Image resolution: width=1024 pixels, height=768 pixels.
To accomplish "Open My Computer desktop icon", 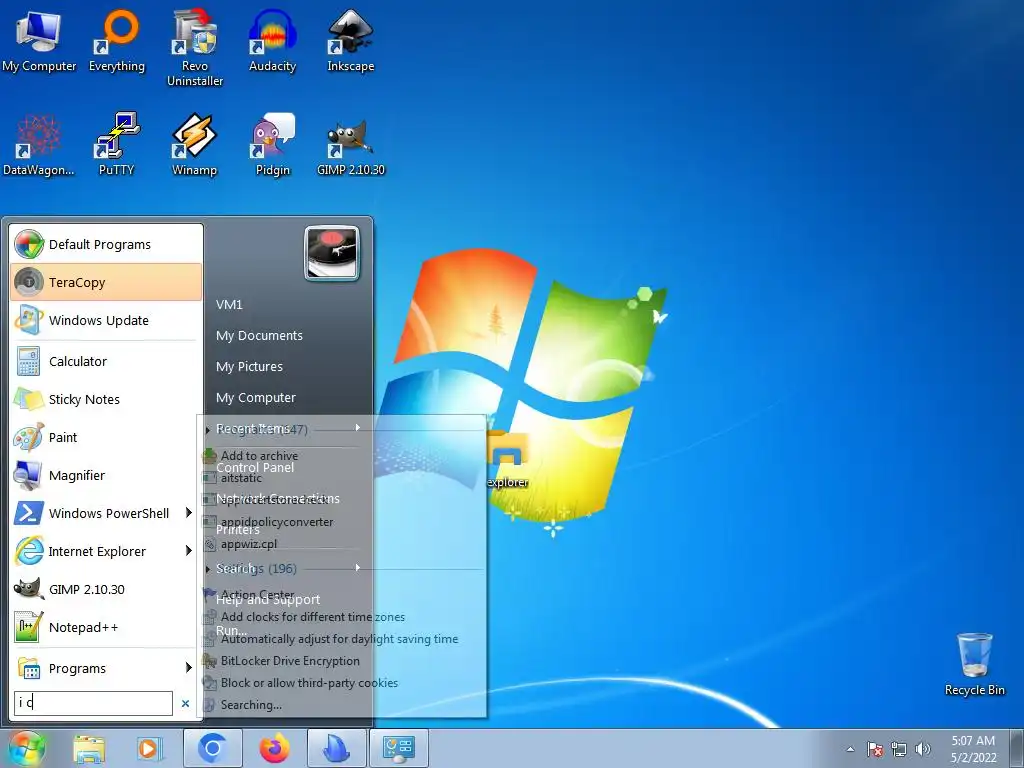I will 39,40.
